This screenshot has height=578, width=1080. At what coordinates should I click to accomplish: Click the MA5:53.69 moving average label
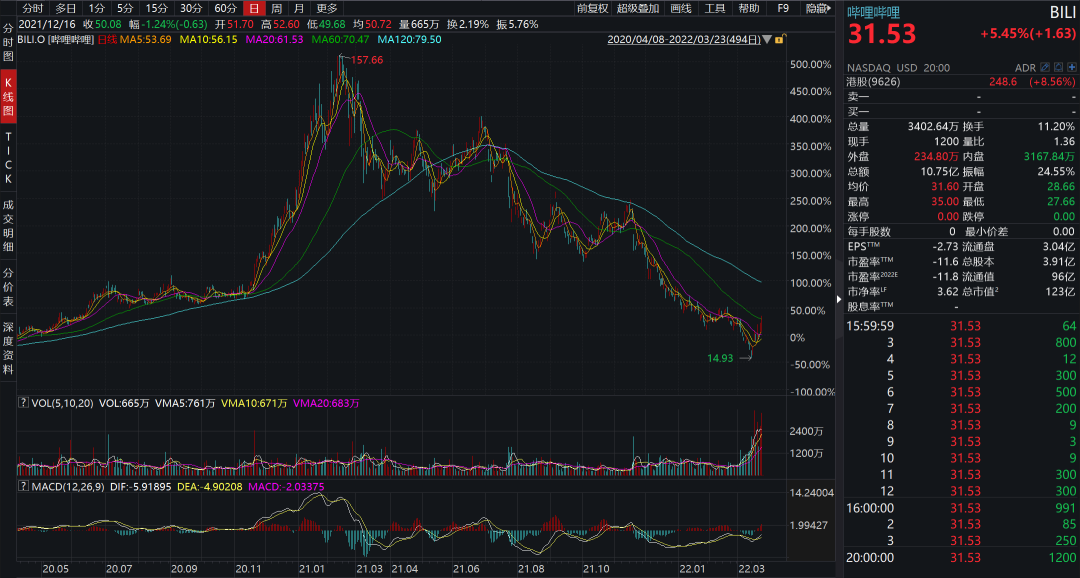(145, 40)
